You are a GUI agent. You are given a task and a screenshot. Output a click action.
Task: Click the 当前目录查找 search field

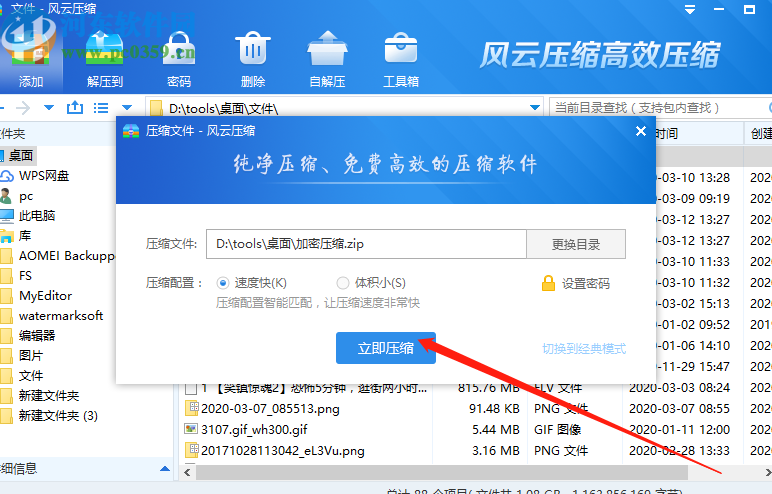click(658, 107)
